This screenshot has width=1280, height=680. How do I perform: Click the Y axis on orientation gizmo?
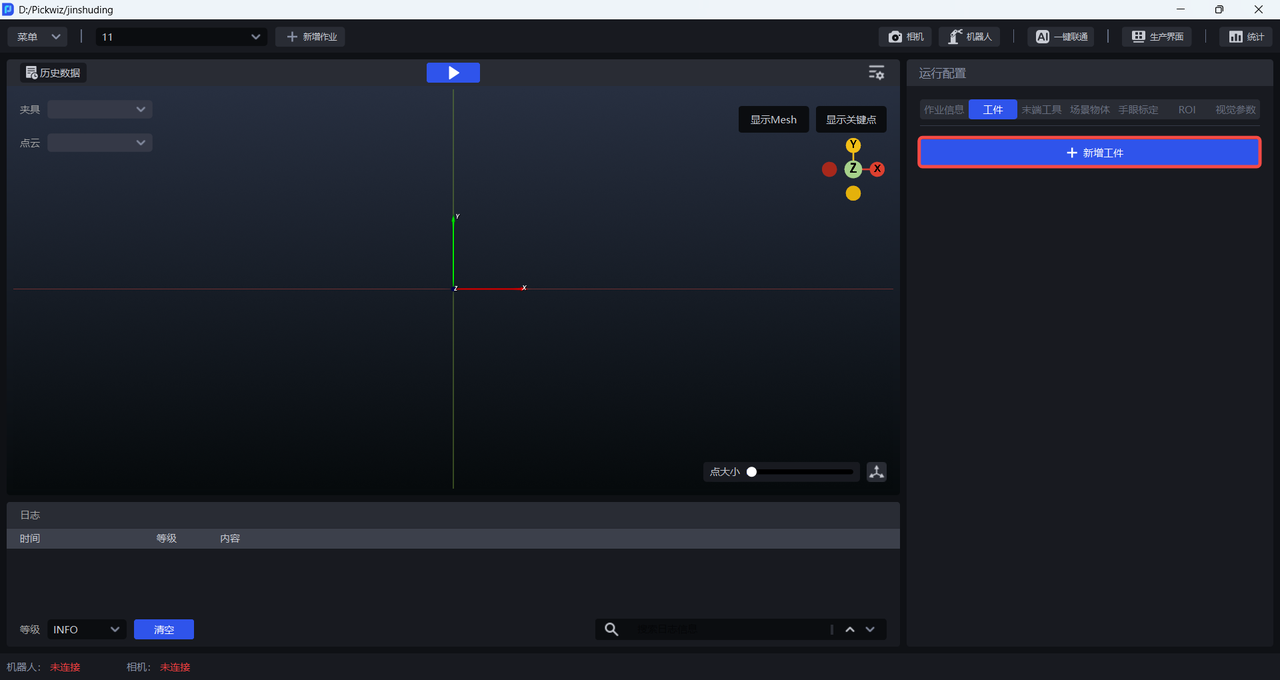[x=853, y=145]
